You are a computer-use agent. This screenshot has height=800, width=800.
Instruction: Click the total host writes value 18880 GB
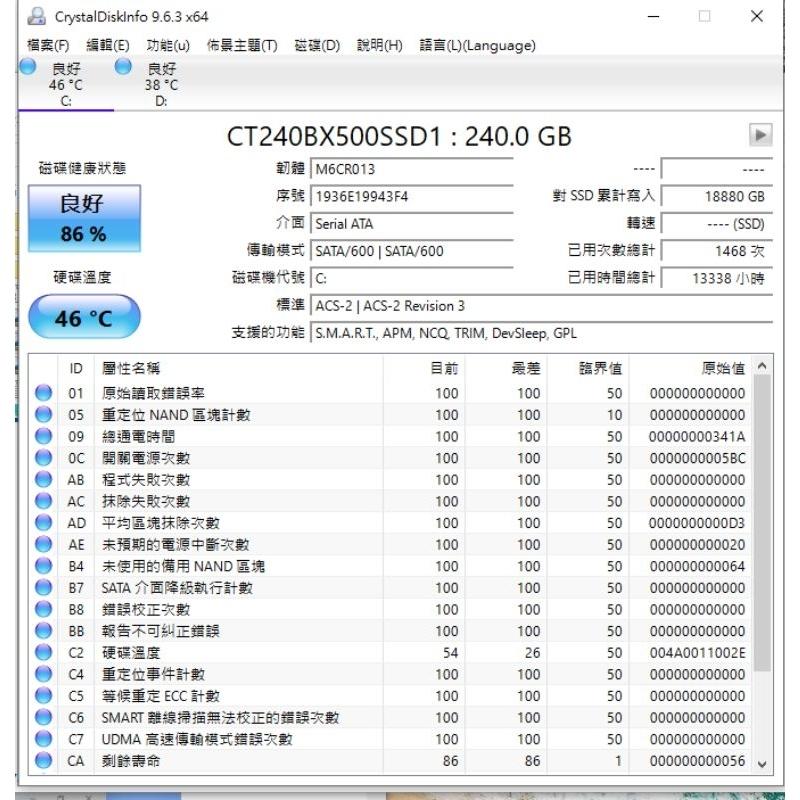[717, 196]
